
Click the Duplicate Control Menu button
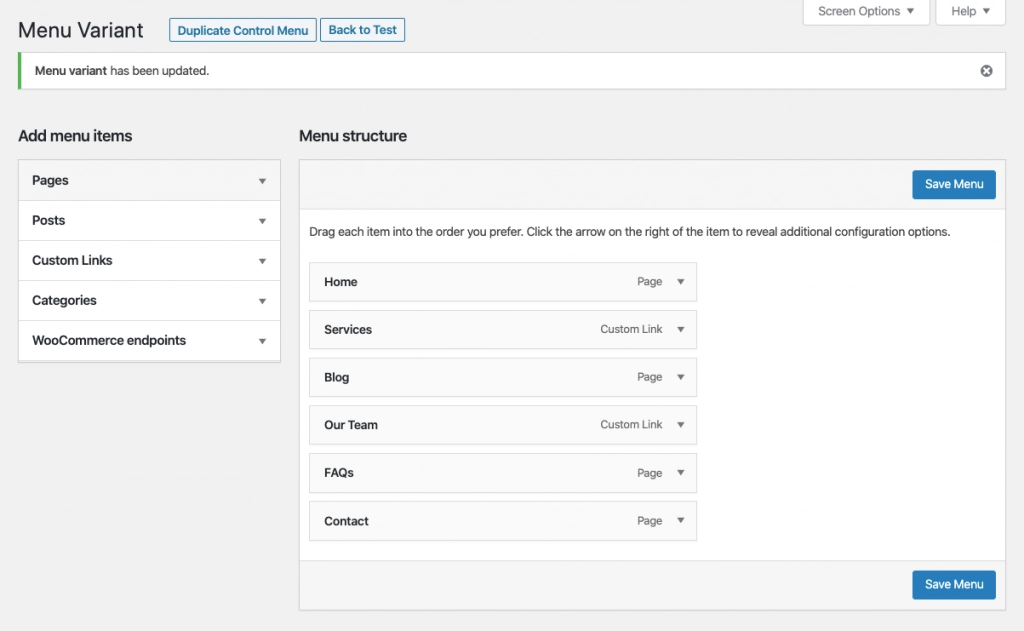click(x=243, y=30)
